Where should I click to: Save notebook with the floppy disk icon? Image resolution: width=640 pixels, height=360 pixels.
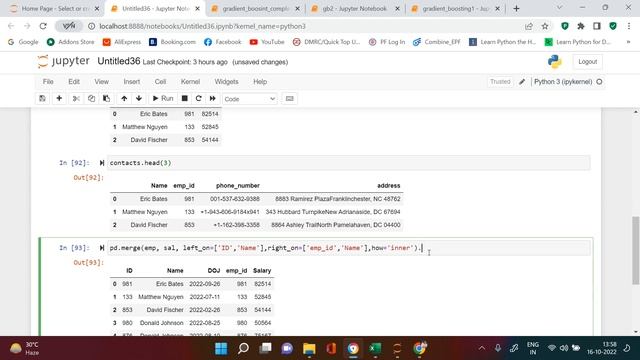point(42,98)
